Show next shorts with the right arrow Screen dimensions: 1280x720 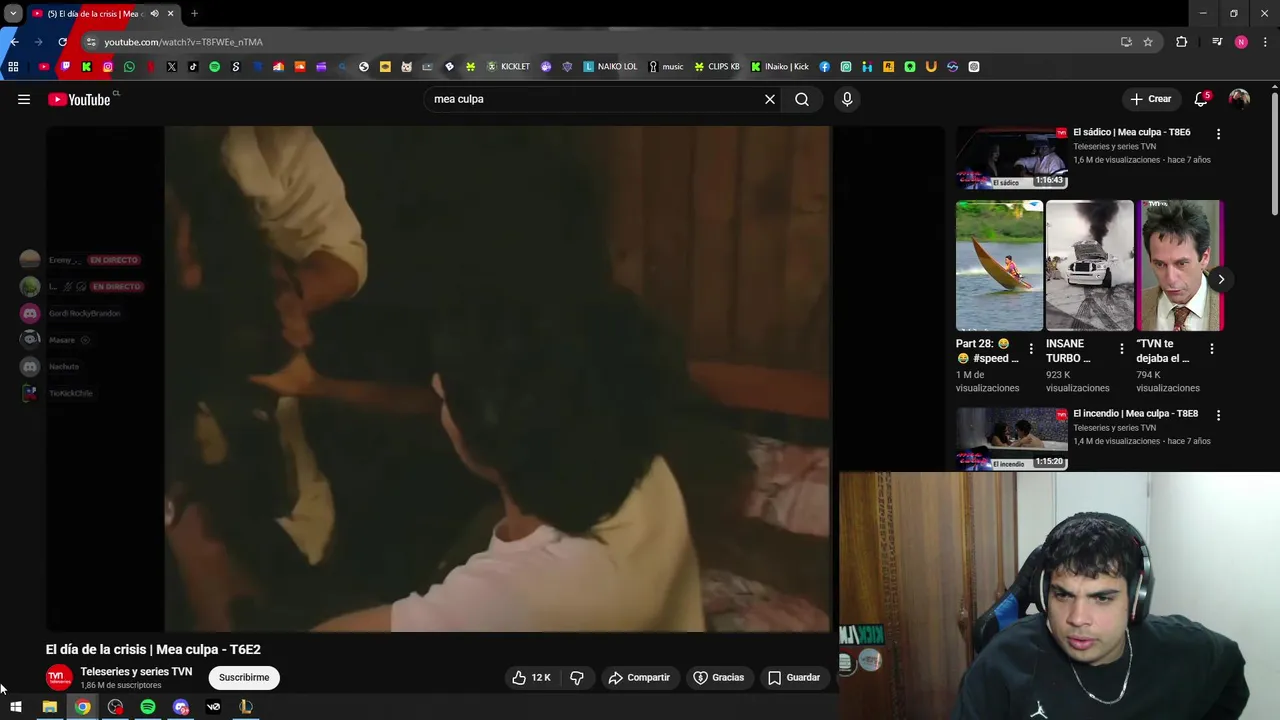point(1220,279)
